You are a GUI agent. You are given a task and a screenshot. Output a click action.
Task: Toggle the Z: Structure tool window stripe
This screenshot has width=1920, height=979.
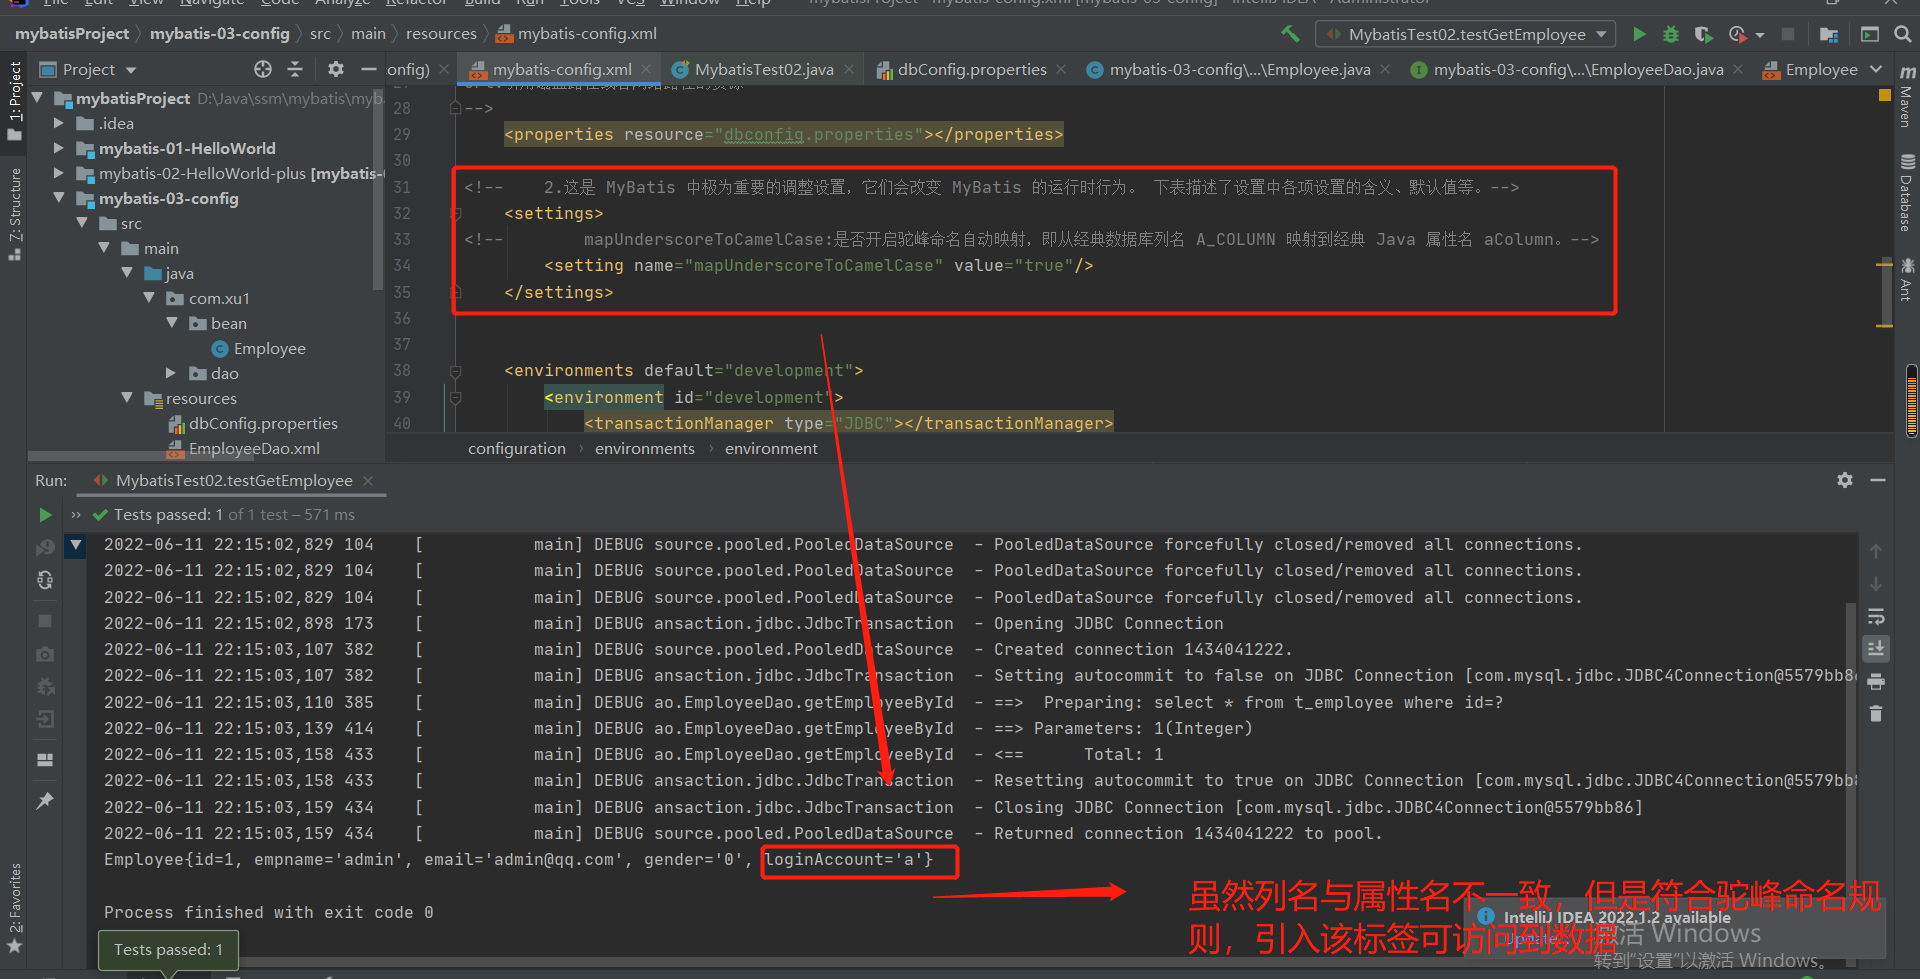14,214
